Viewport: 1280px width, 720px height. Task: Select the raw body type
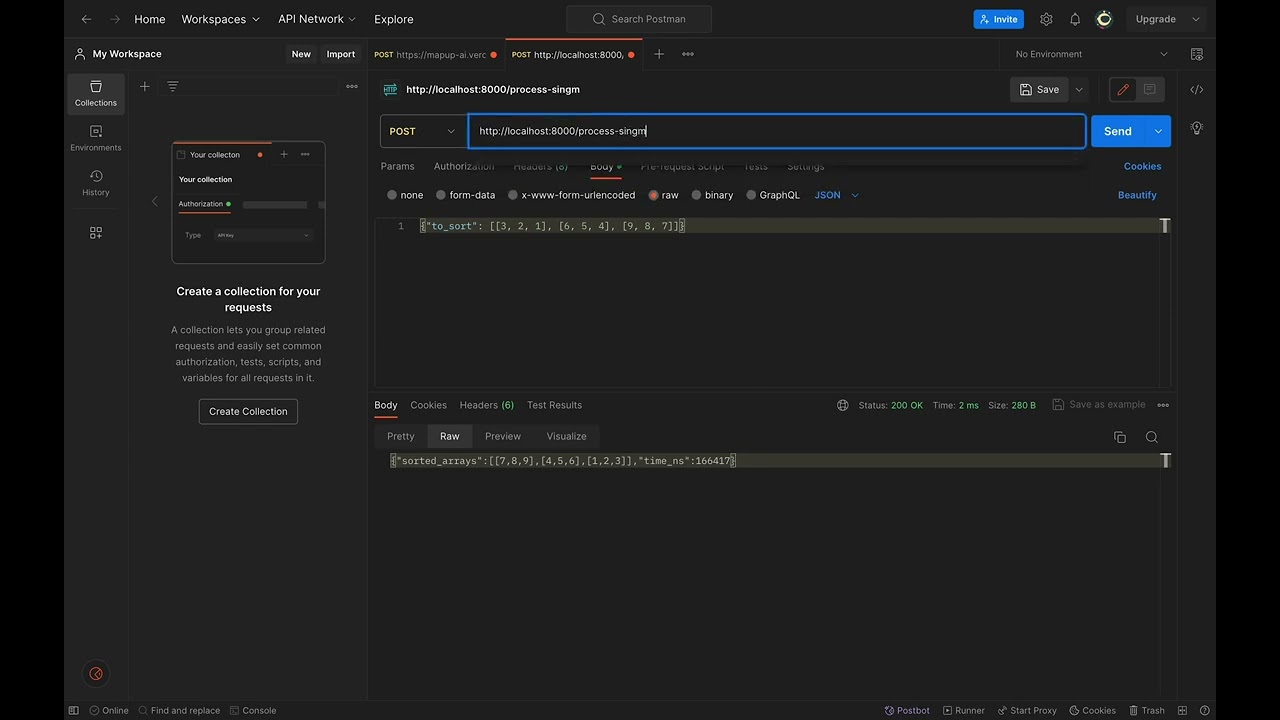[x=653, y=195]
